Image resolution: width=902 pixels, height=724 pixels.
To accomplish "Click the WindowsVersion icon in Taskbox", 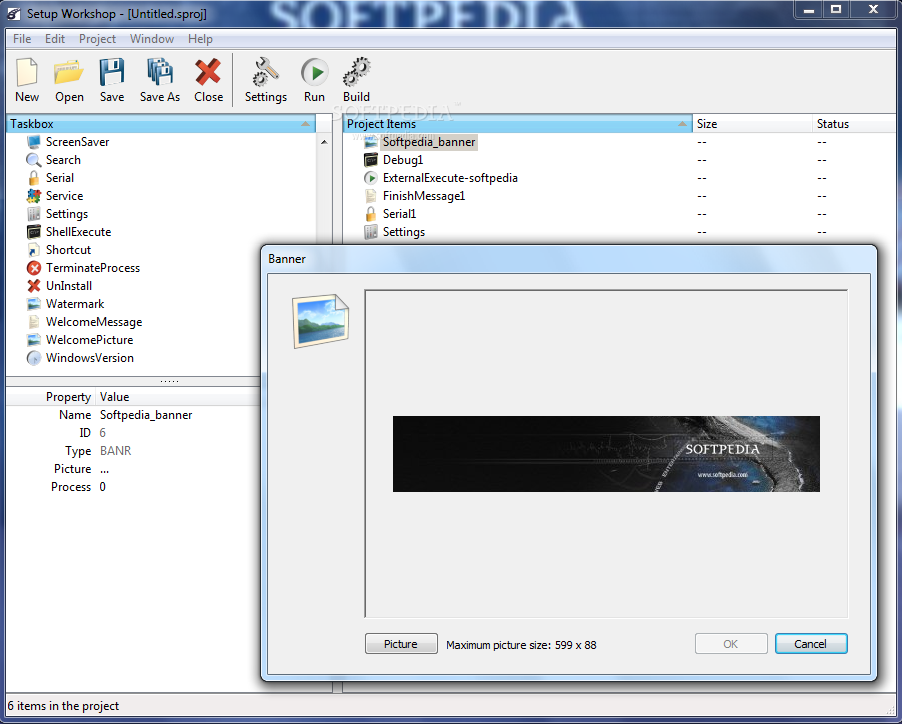I will tap(34, 358).
